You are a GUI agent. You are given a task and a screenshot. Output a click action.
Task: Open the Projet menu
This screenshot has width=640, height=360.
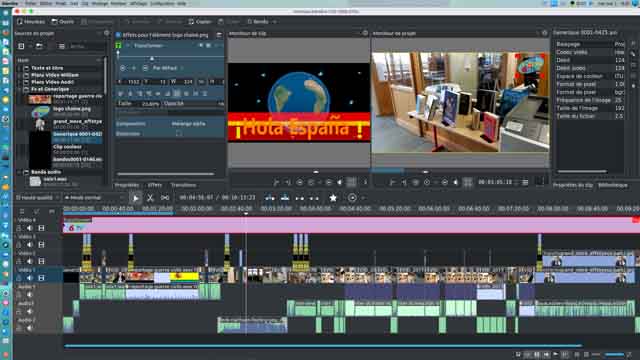tap(60, 3)
